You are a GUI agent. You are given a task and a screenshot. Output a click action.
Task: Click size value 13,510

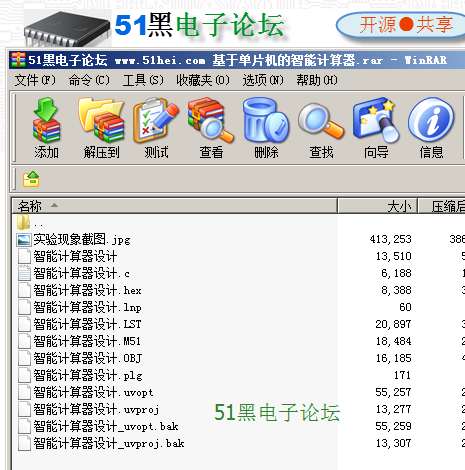pyautogui.click(x=394, y=256)
